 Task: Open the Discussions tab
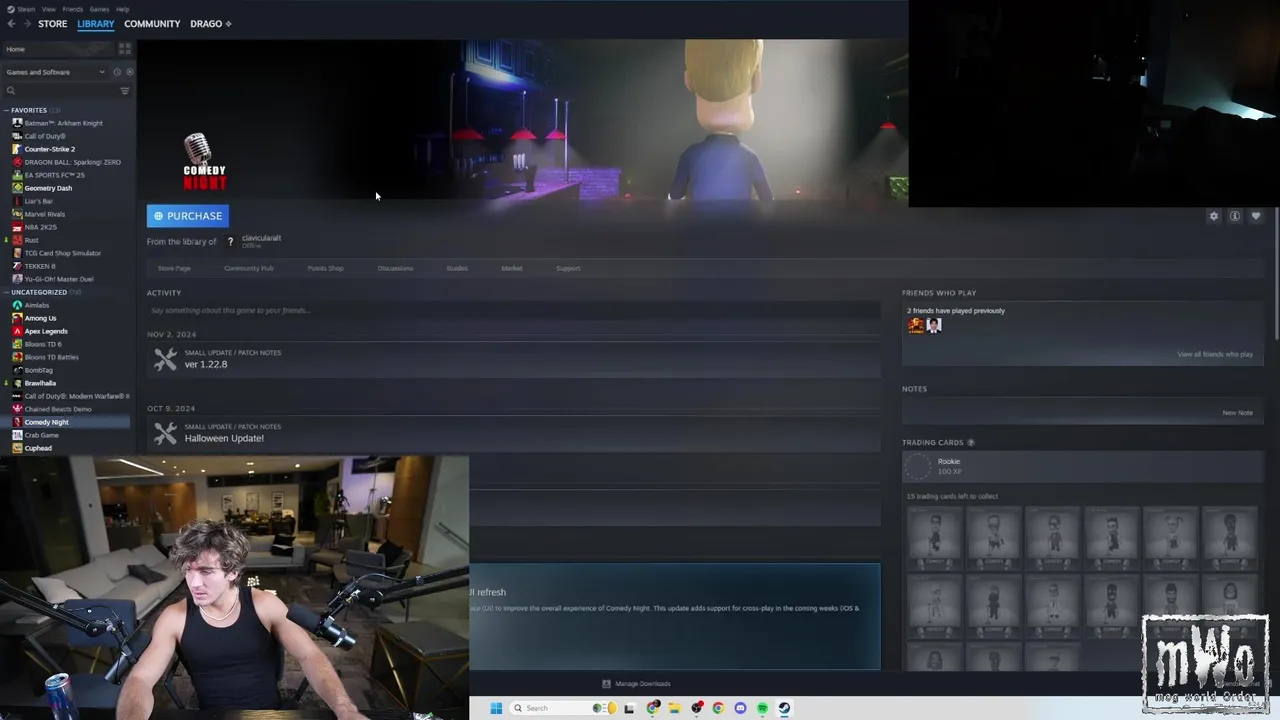(395, 268)
